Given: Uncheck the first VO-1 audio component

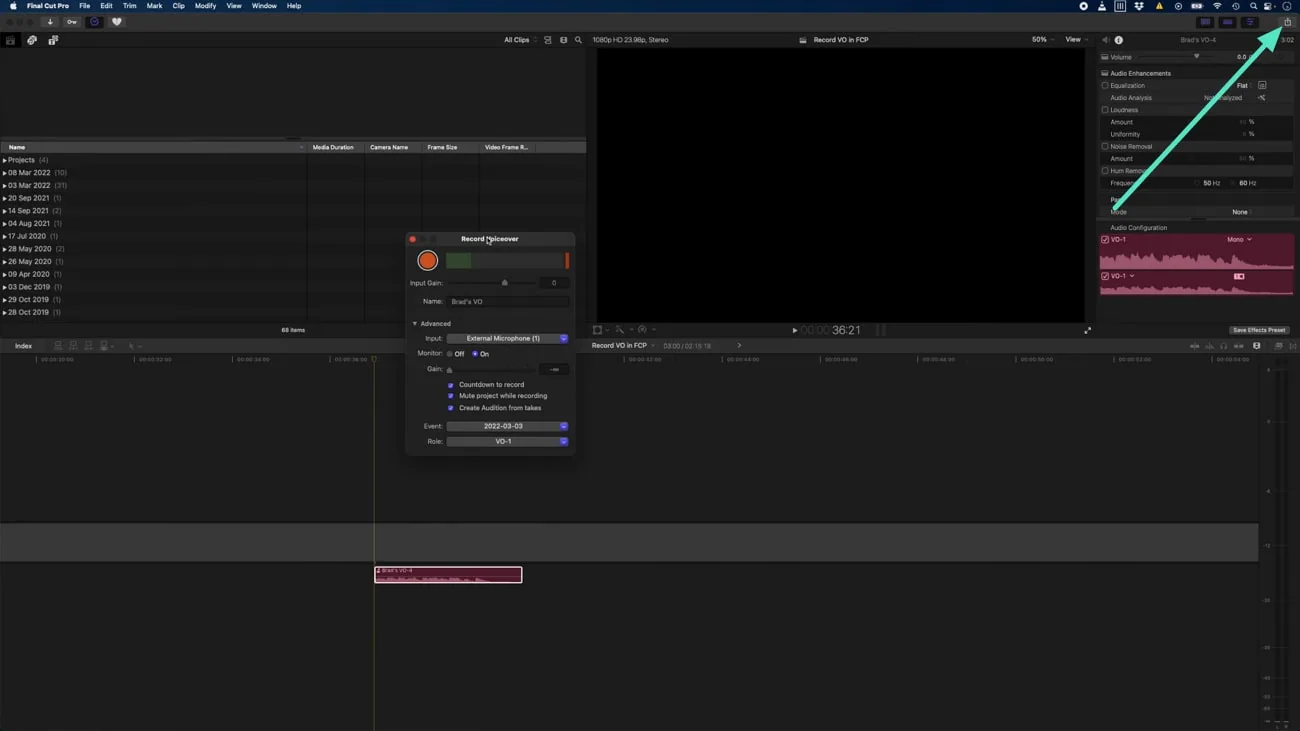Looking at the screenshot, I should (1105, 240).
